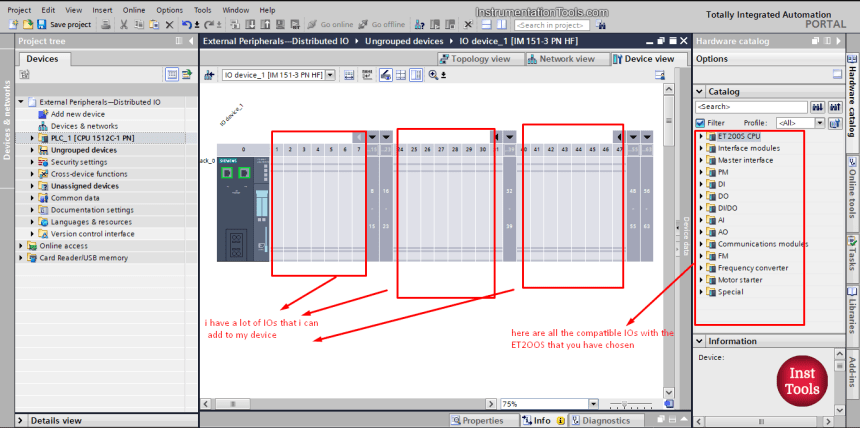Click catalog search upwards icon
860x428 pixels.
tap(835, 107)
